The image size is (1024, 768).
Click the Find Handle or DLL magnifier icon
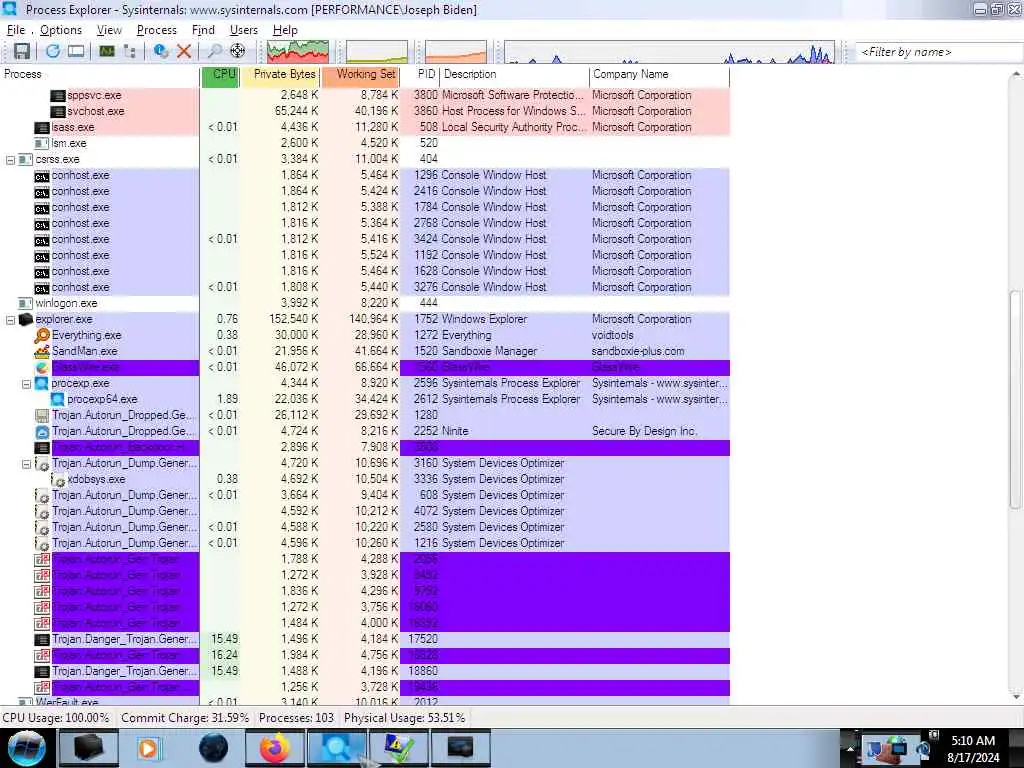pyautogui.click(x=214, y=51)
